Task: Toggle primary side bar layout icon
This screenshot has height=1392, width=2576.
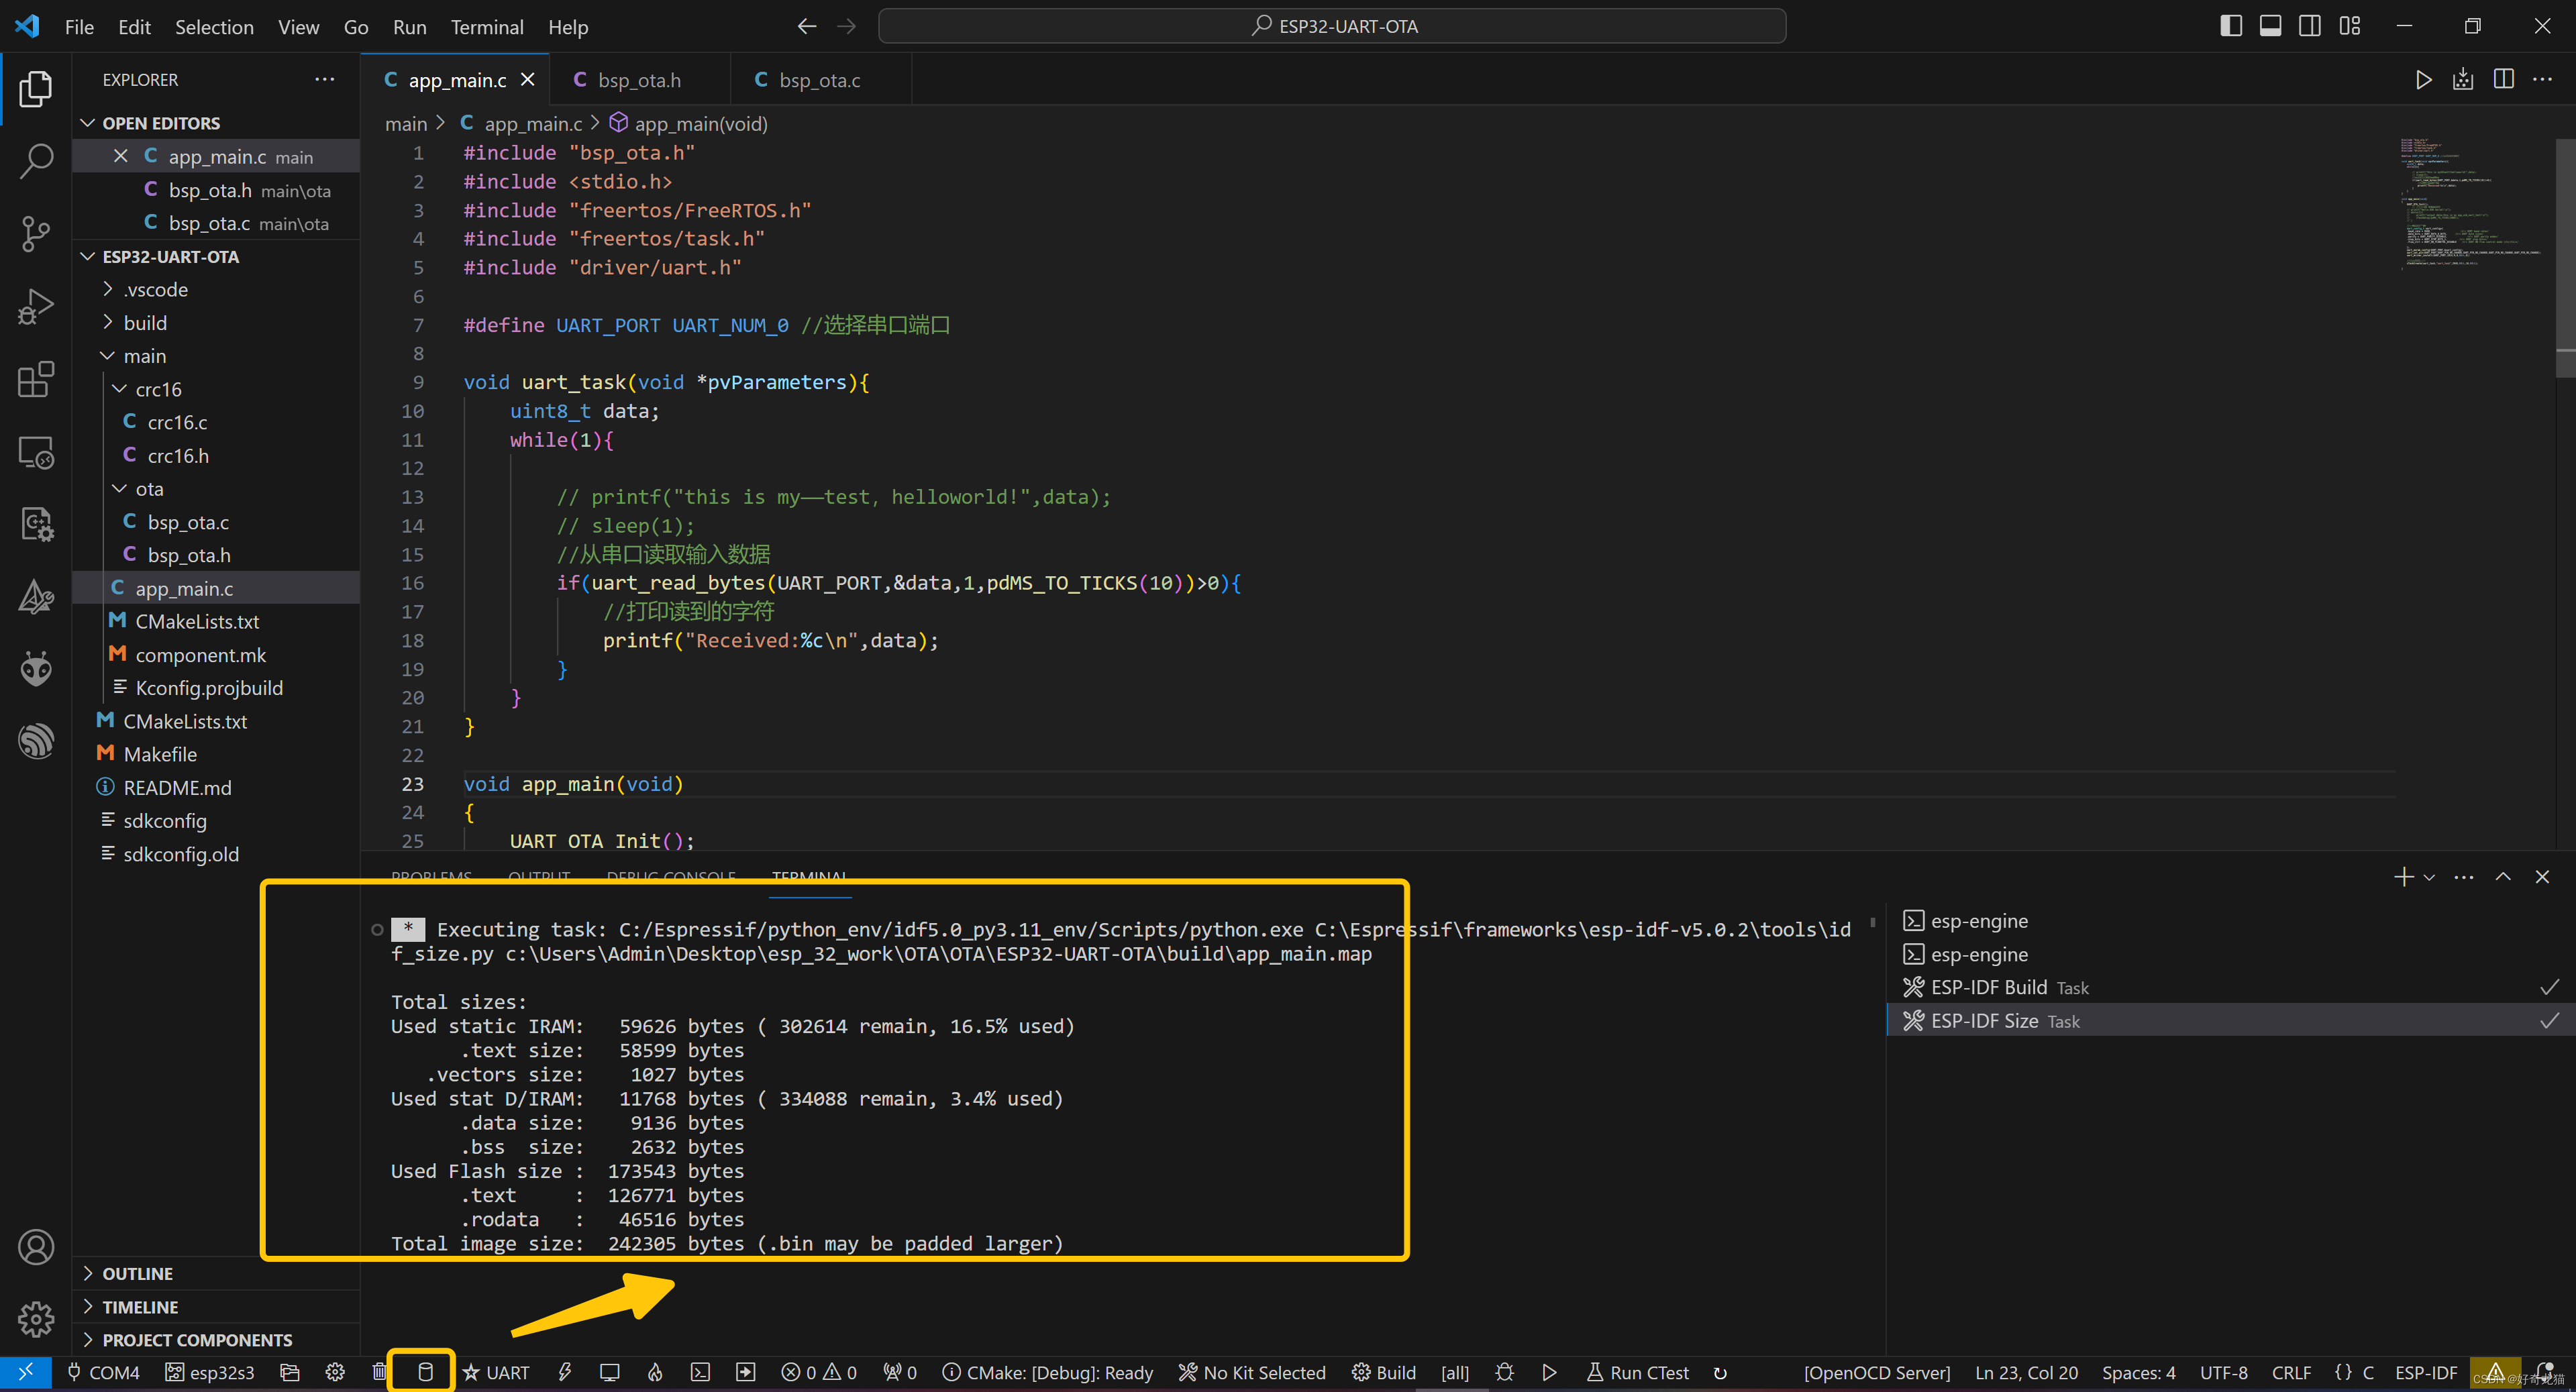Action: click(x=2231, y=26)
